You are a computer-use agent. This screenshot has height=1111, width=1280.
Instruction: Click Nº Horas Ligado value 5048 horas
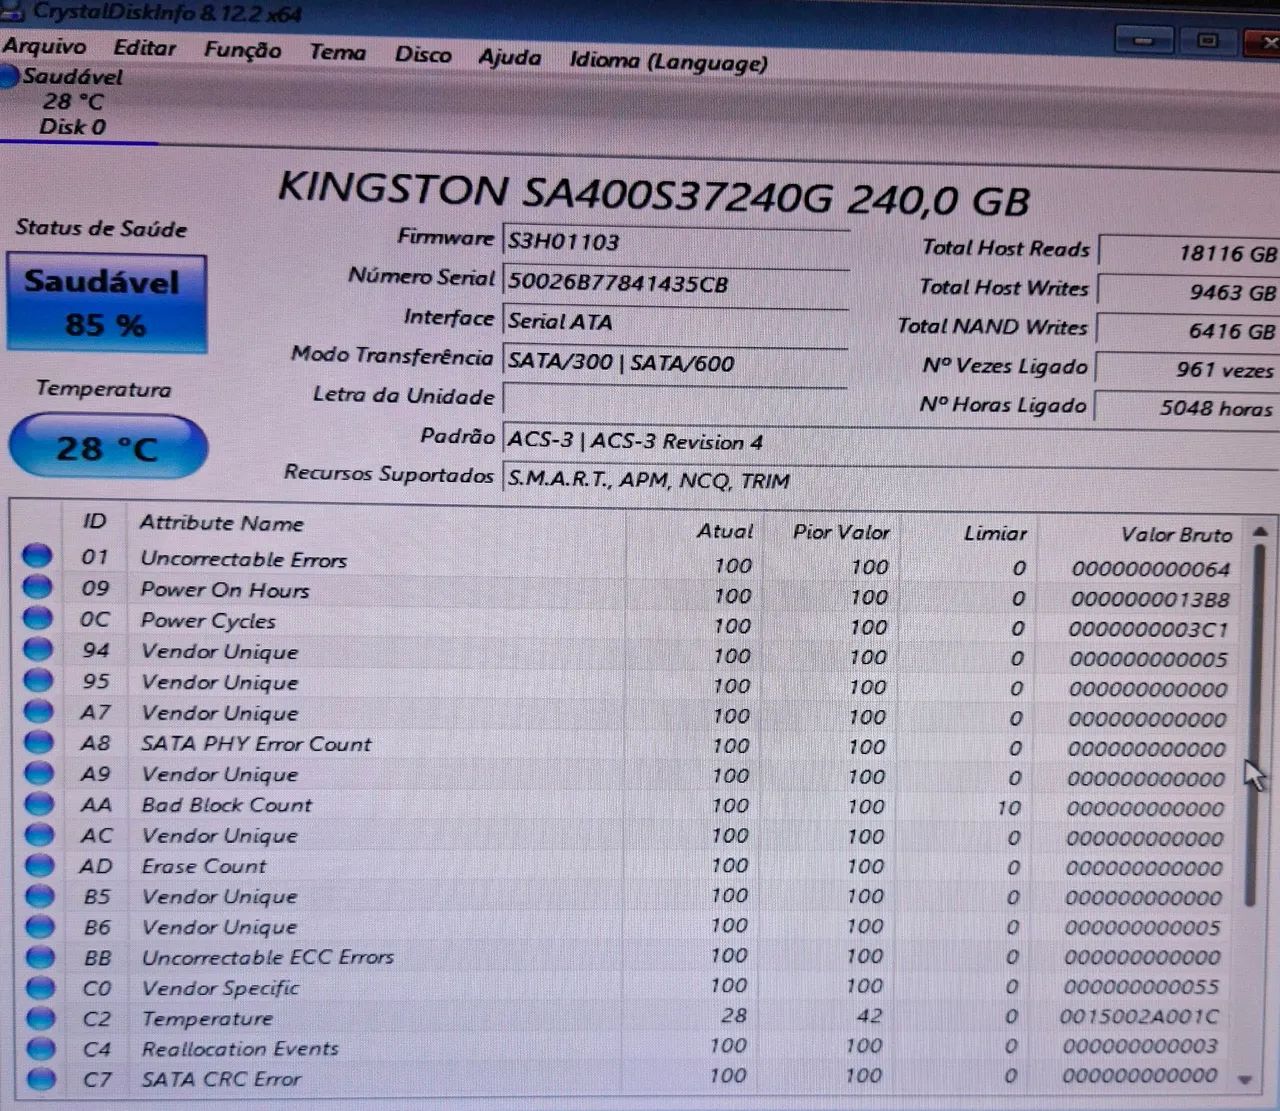pyautogui.click(x=1186, y=408)
